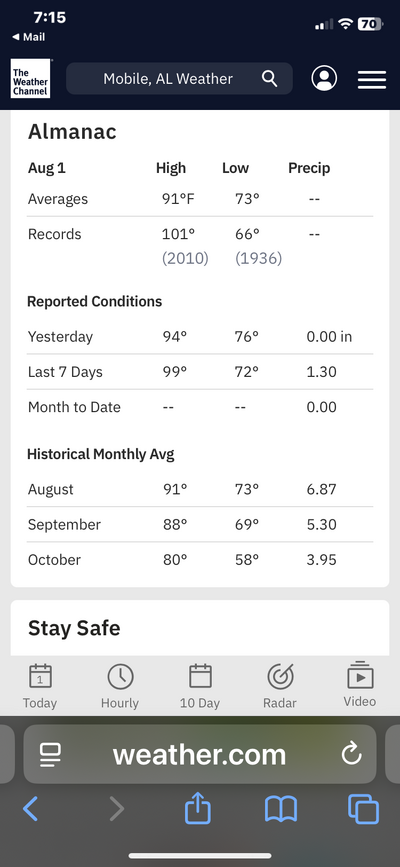Focus the Mobile, AL Weather search field
Image resolution: width=400 pixels, height=867 pixels.
coord(179,79)
